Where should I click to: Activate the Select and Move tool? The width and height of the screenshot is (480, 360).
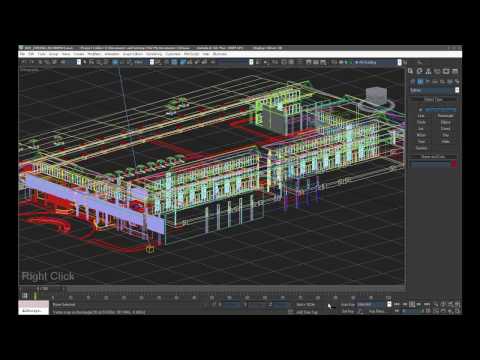coord(115,62)
